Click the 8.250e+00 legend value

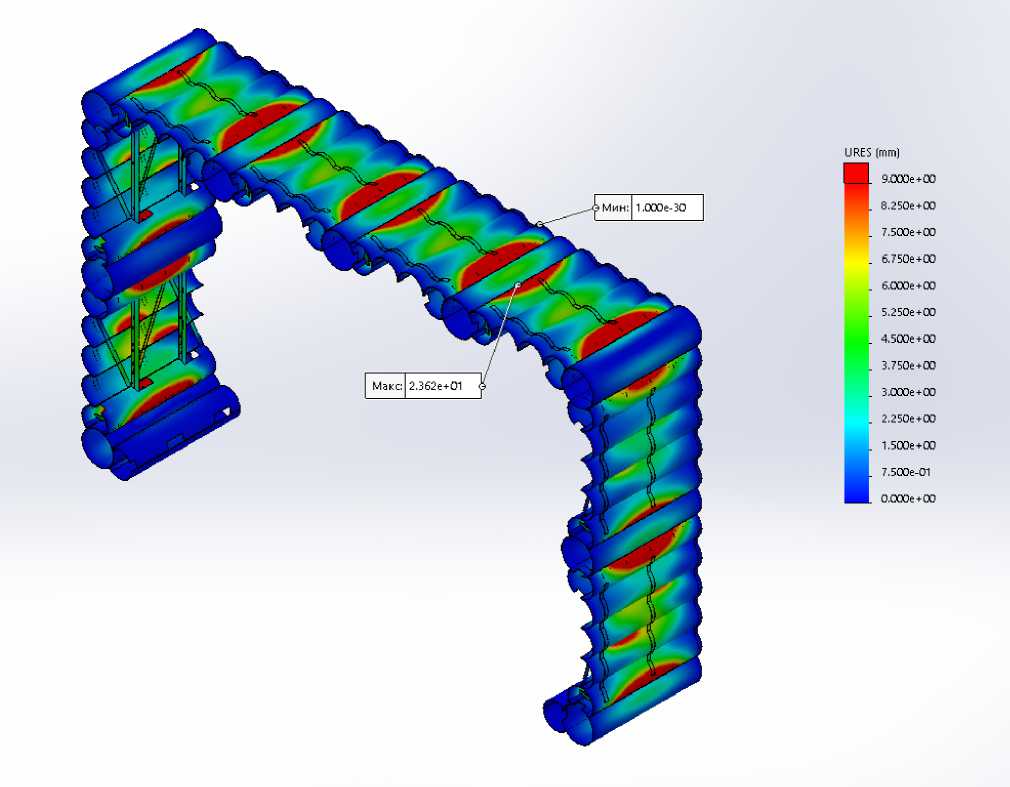pos(908,206)
